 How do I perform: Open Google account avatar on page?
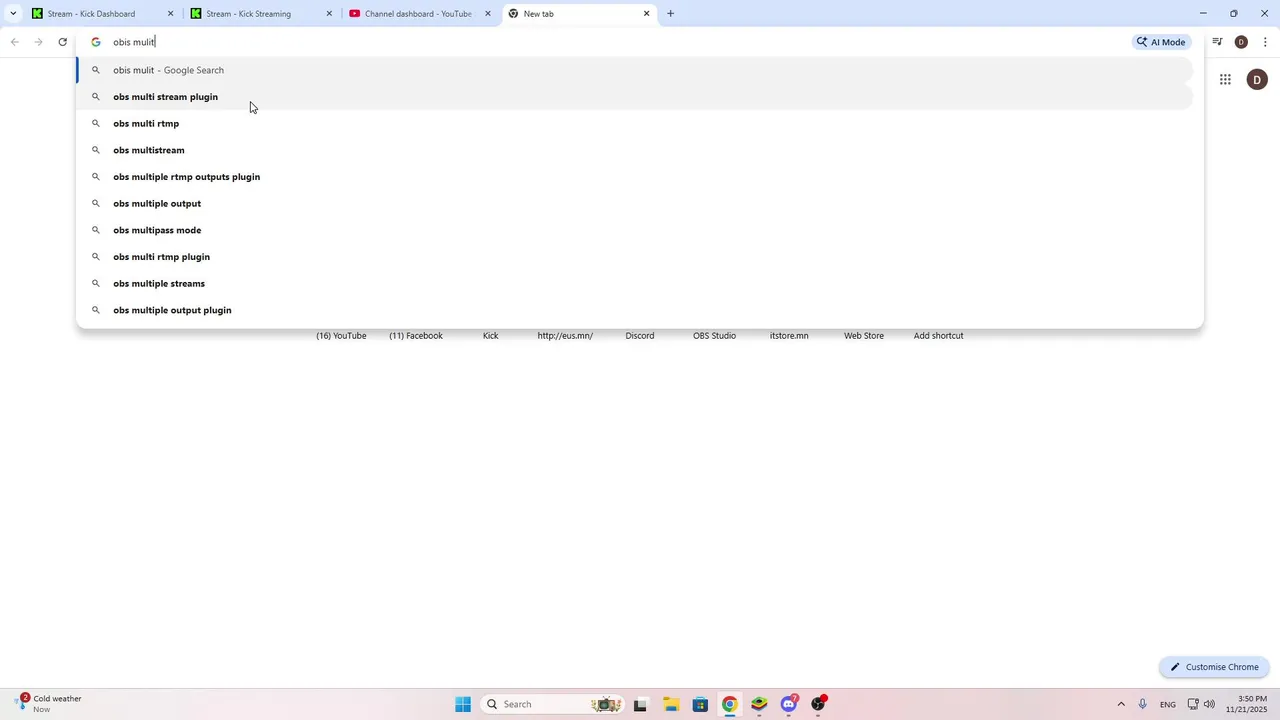point(1257,80)
